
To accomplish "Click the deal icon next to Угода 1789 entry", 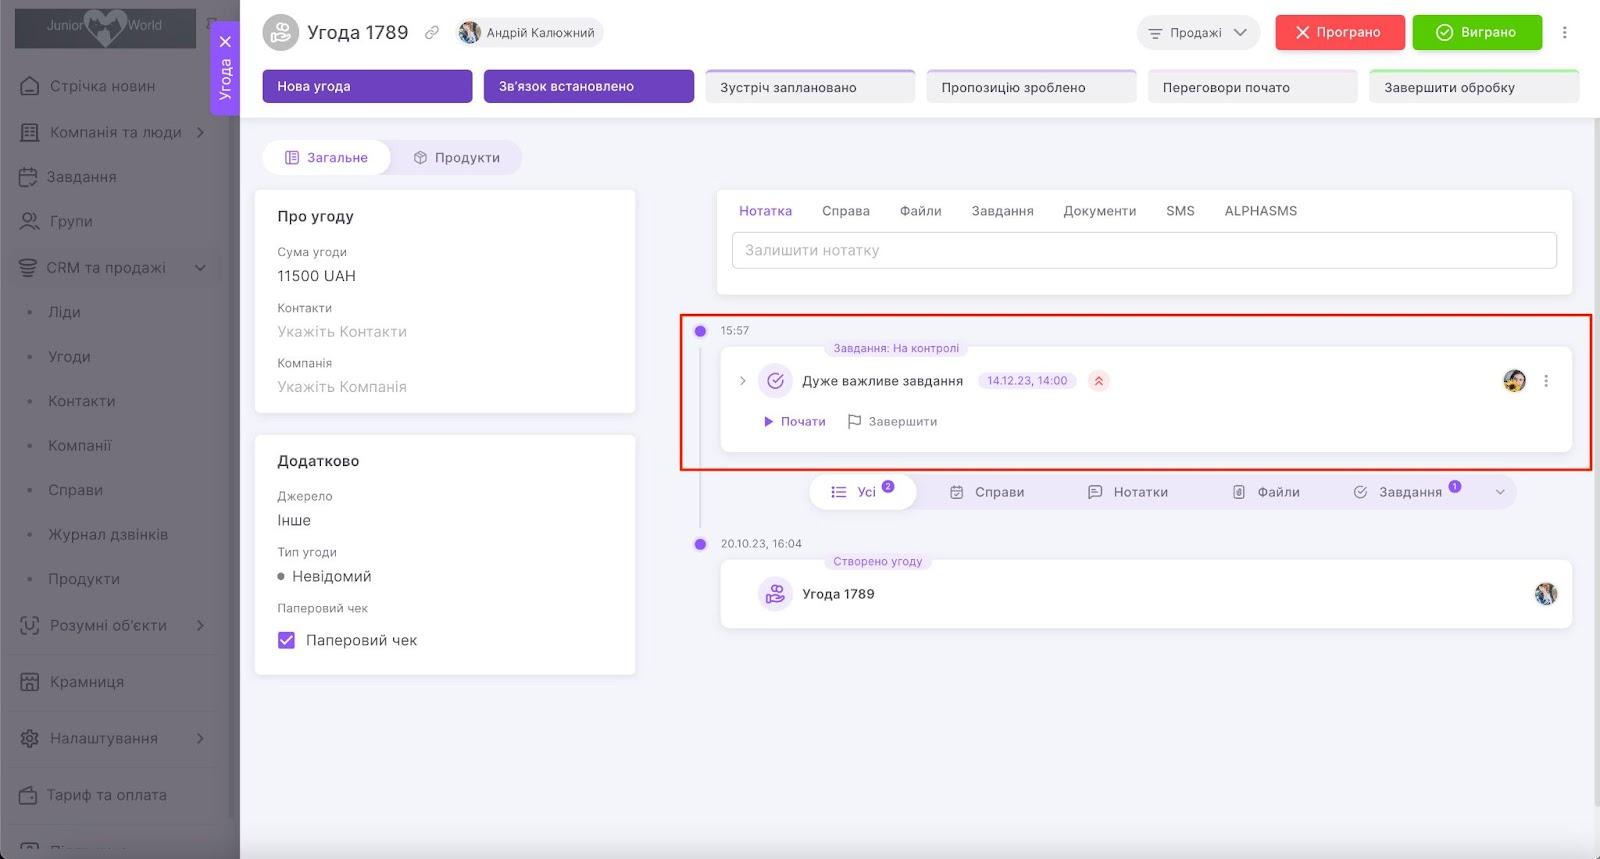I will (x=775, y=594).
